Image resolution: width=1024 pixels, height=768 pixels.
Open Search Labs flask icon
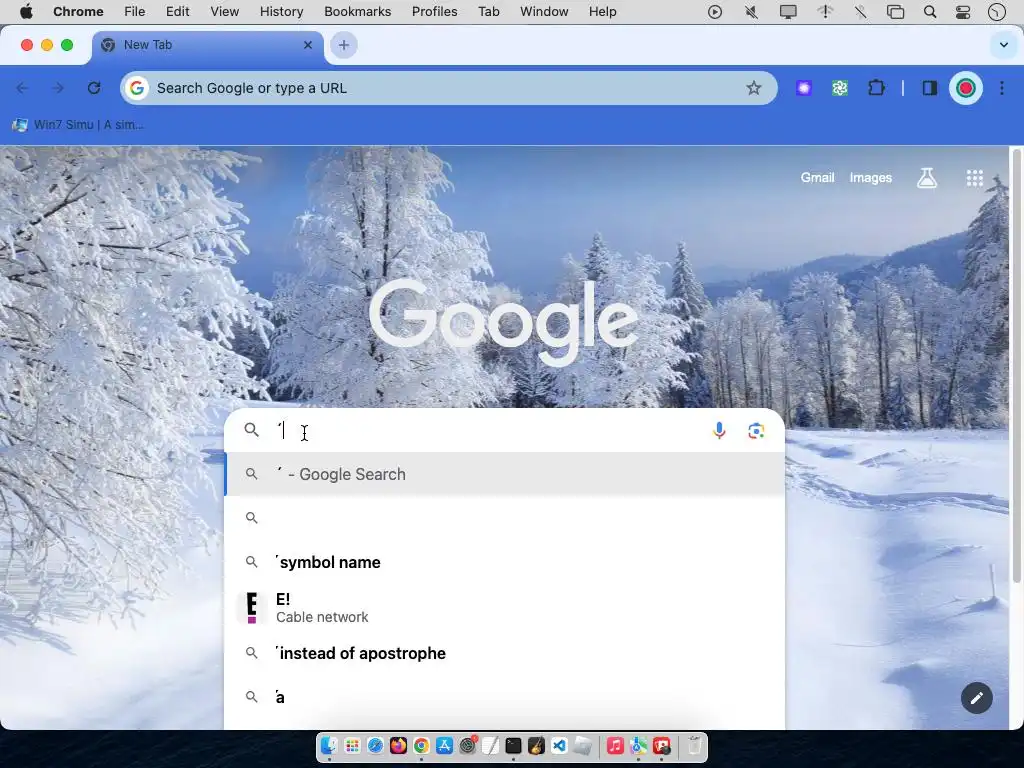click(927, 178)
